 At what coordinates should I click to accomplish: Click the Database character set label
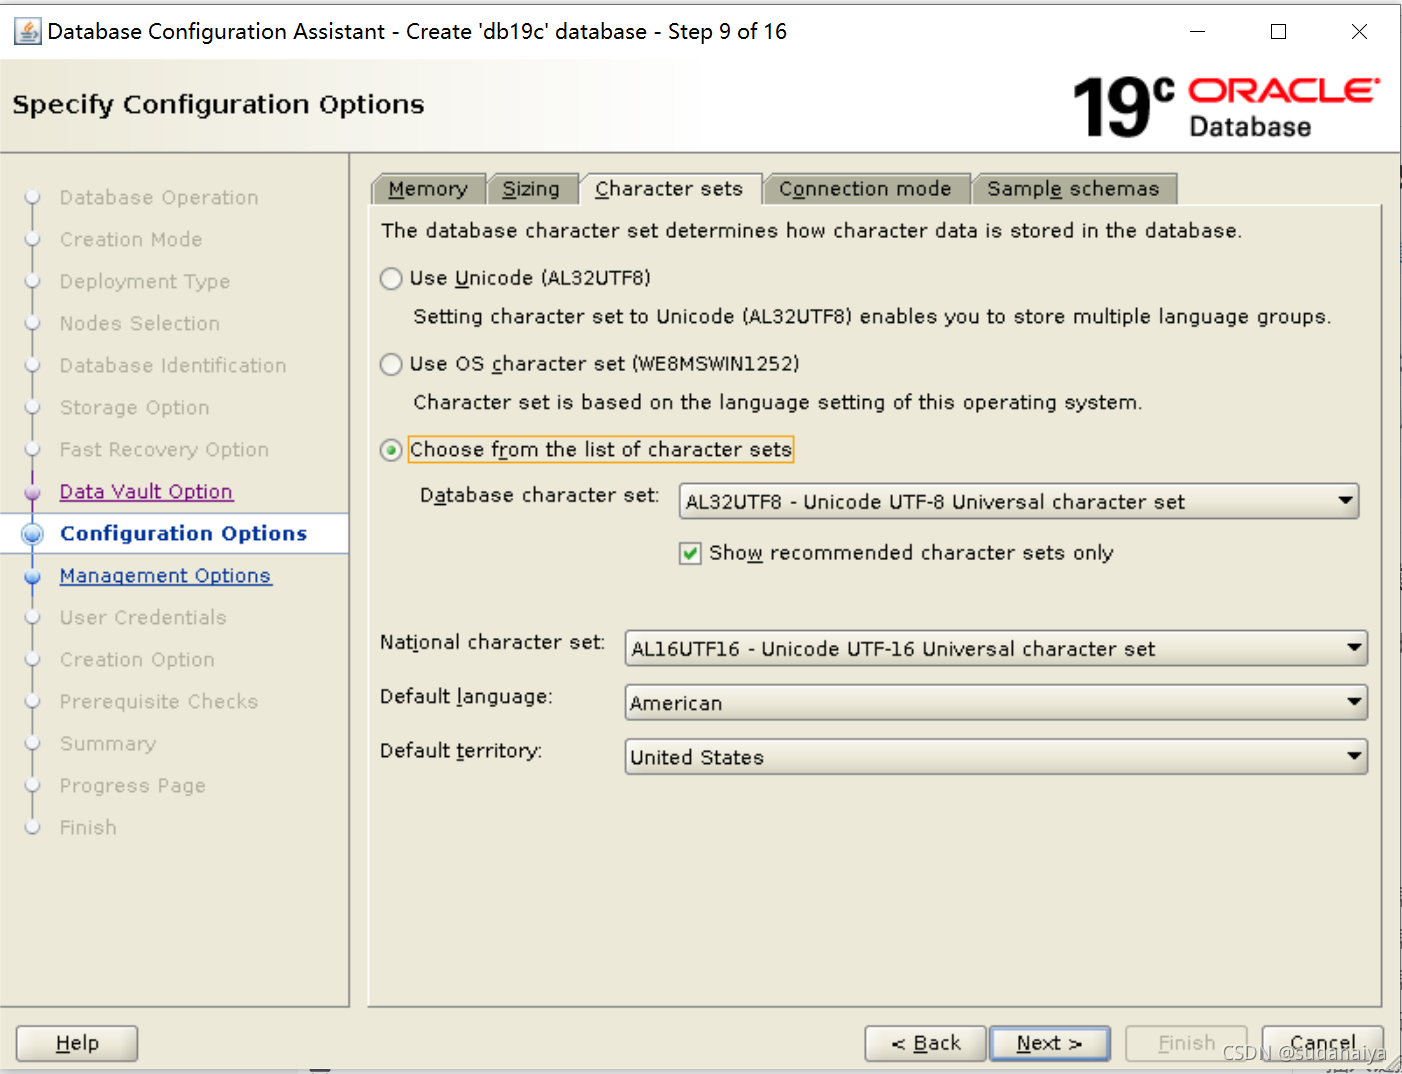(x=540, y=495)
